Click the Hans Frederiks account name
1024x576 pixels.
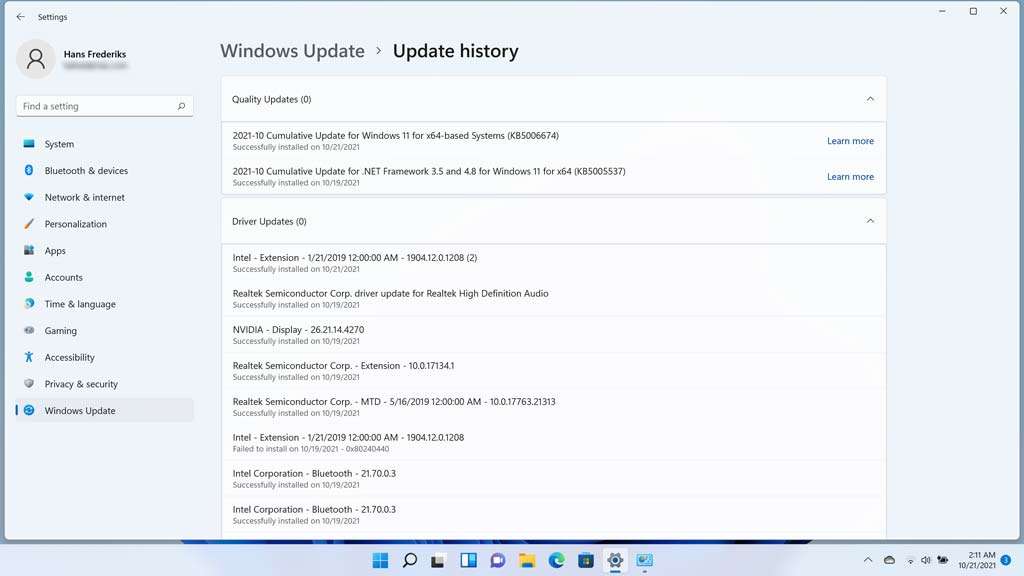coord(95,54)
